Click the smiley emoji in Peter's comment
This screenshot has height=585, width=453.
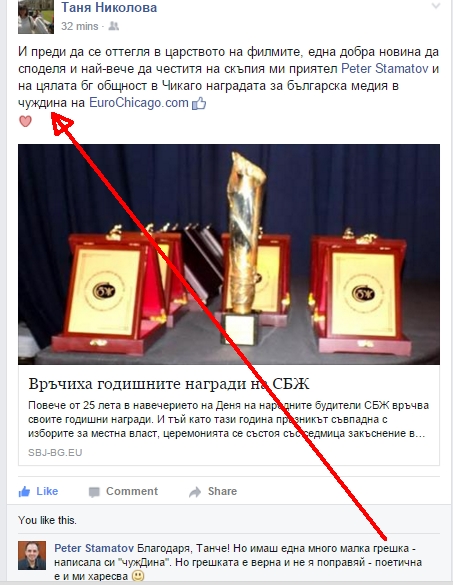tap(138, 576)
